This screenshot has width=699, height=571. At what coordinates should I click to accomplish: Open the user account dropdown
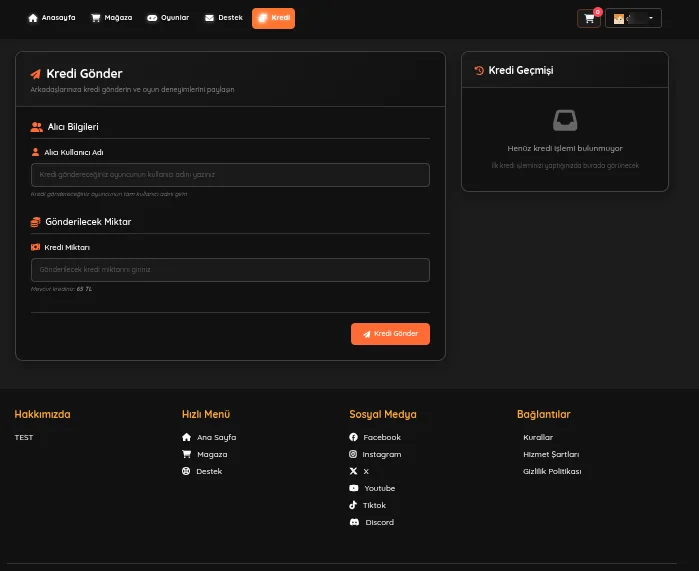click(x=633, y=18)
